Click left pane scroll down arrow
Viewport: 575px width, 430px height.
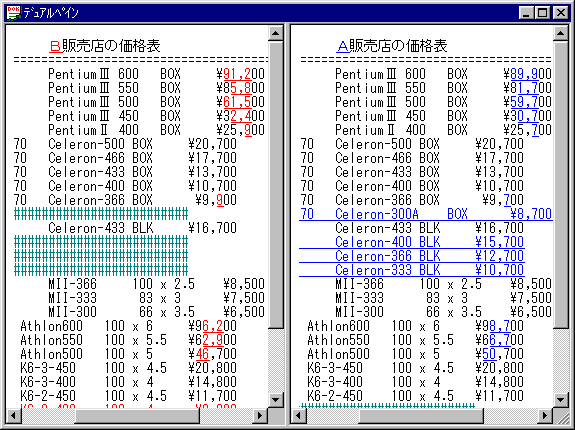pos(275,399)
